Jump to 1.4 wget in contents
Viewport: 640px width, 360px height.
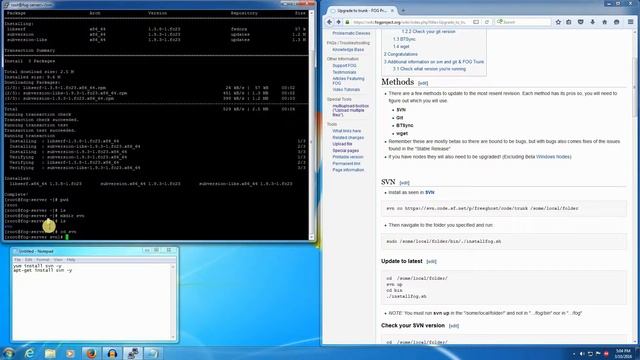[x=401, y=47]
